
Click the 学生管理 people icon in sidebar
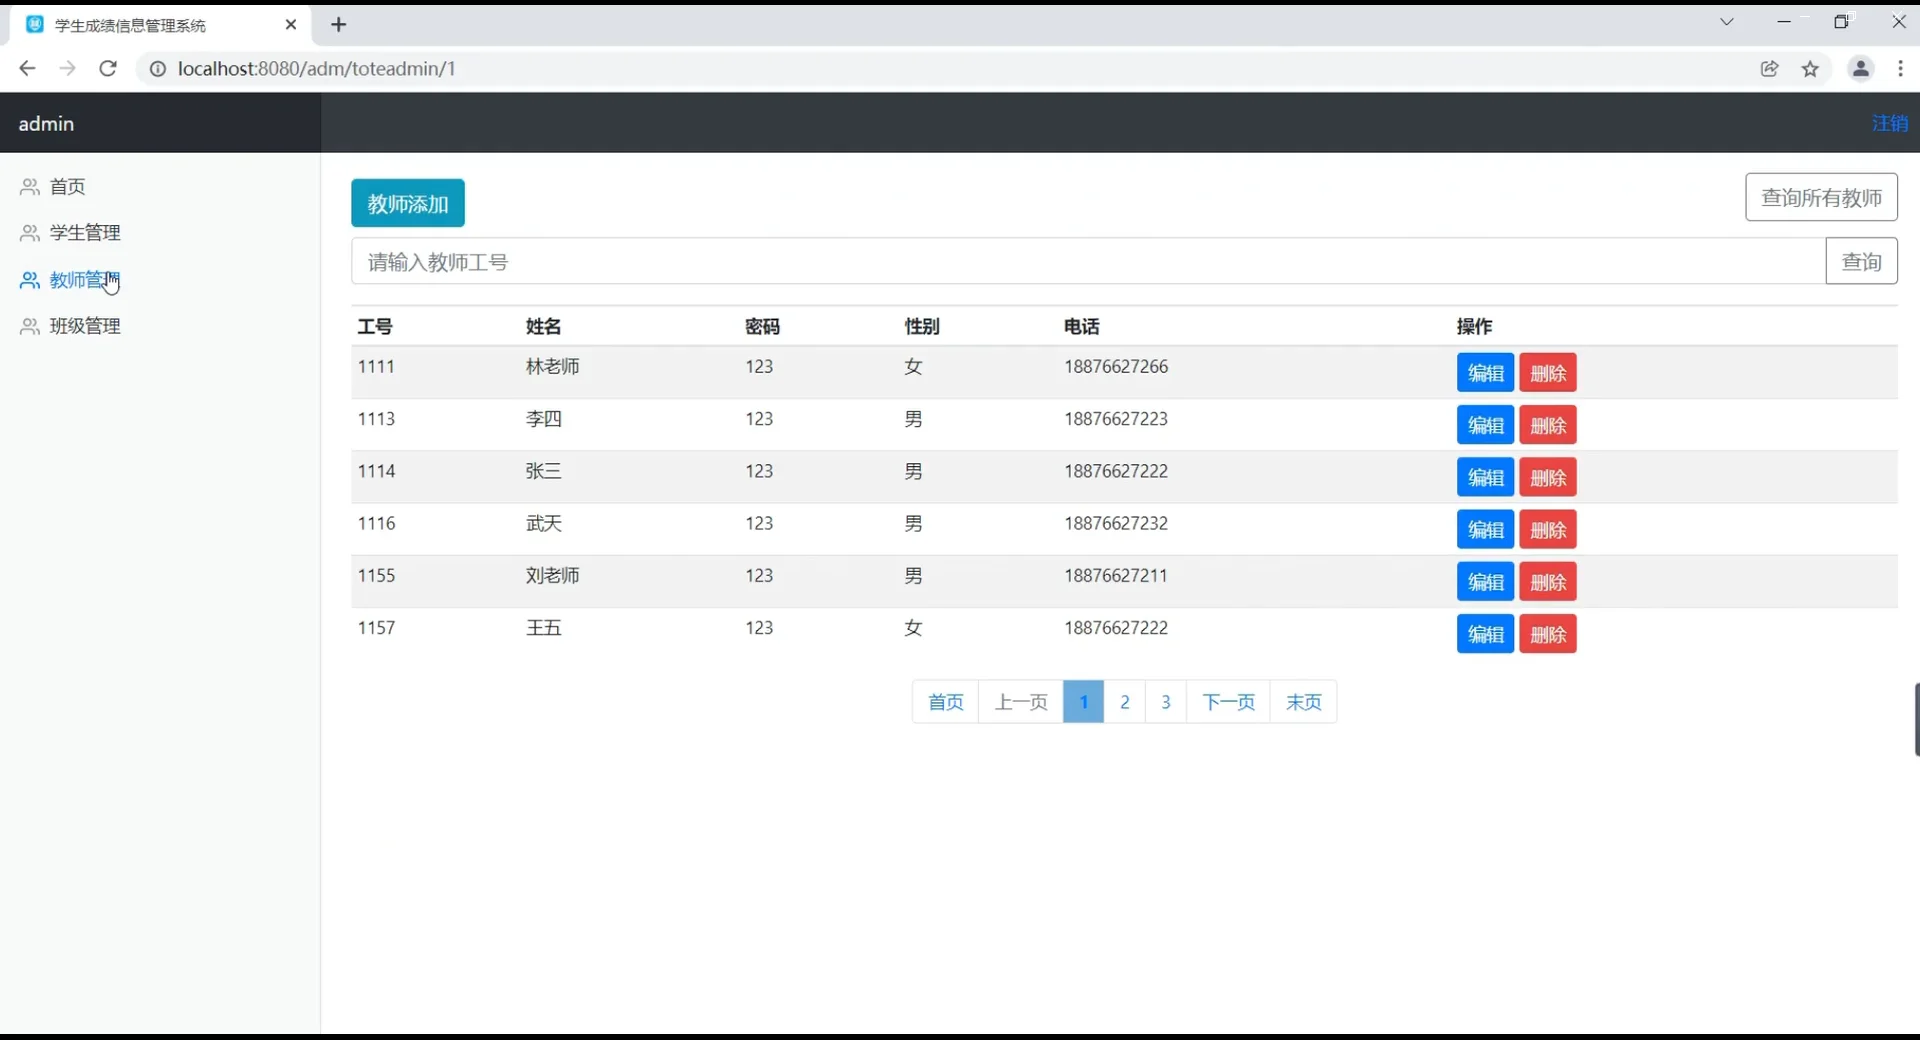point(28,233)
